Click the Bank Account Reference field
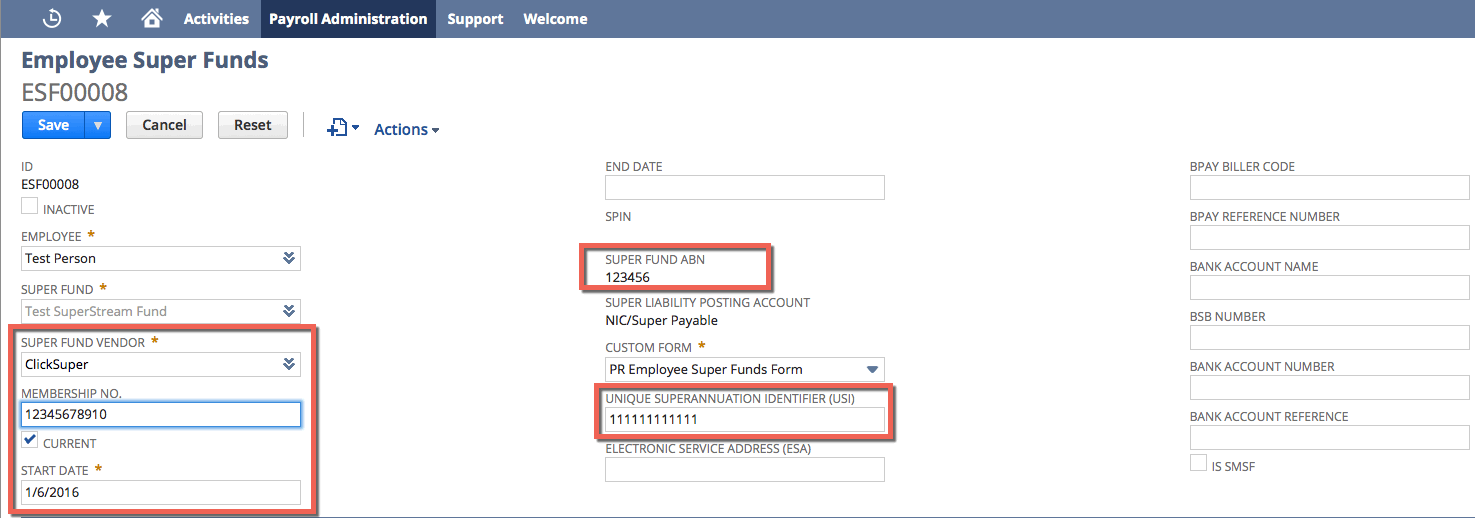 coord(1329,437)
